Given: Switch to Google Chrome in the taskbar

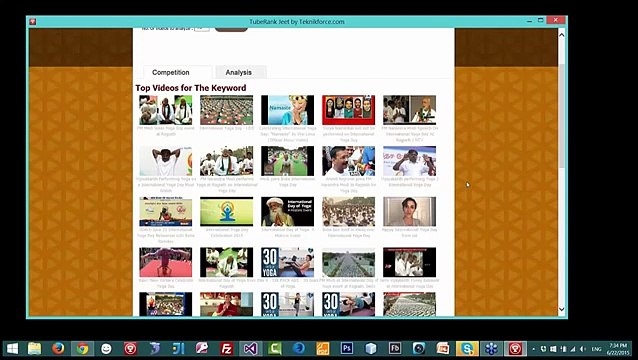Looking at the screenshot, I should (x=82, y=349).
